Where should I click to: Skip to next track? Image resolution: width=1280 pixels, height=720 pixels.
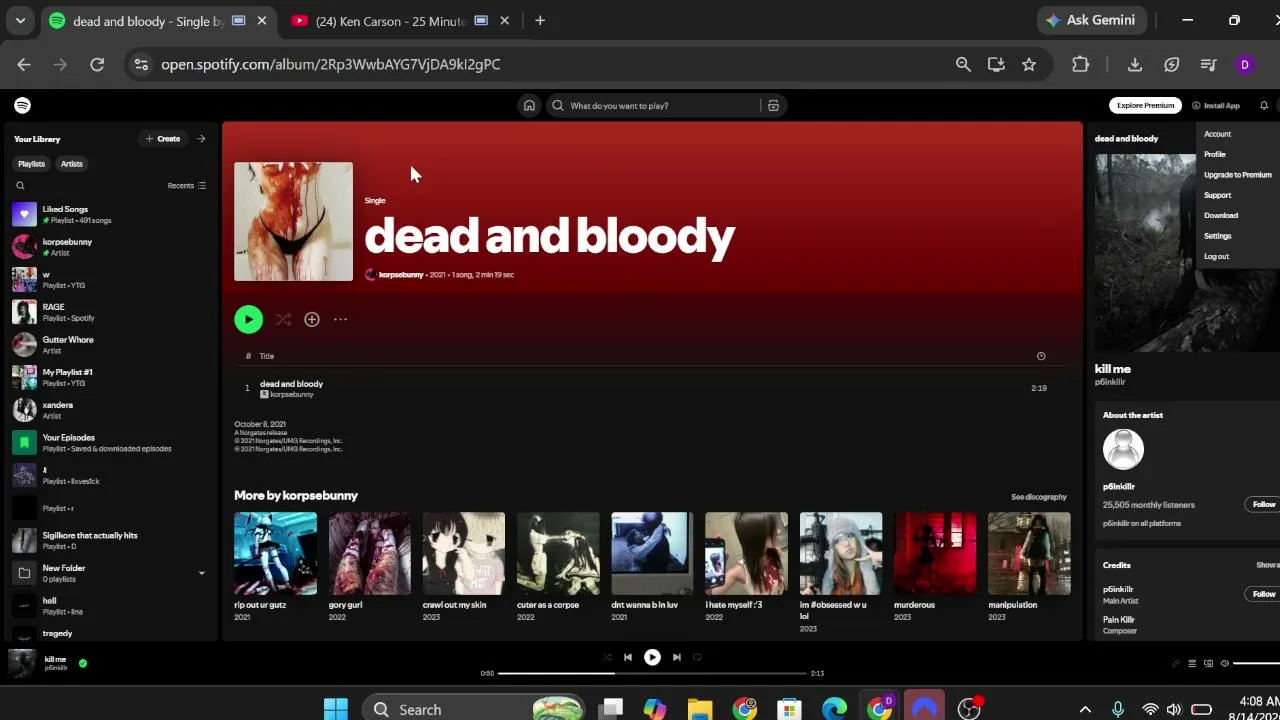click(x=677, y=657)
